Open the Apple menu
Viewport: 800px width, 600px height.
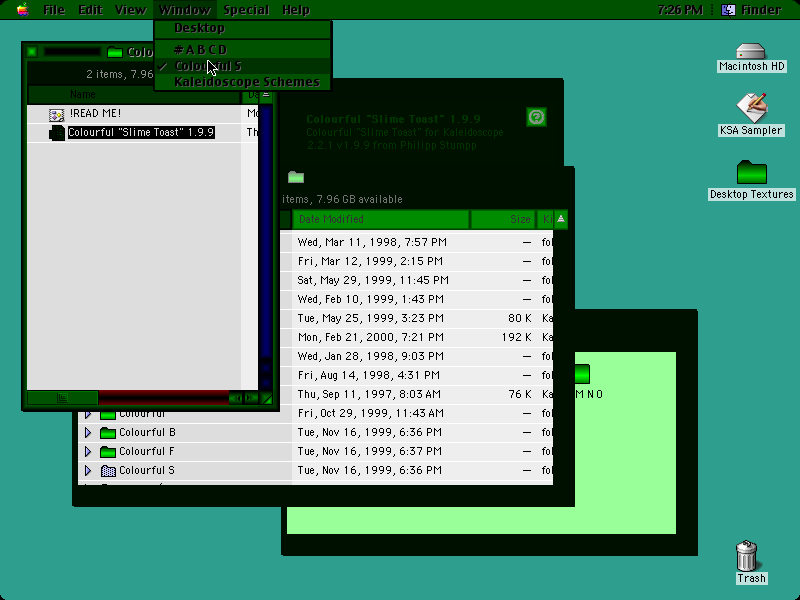pyautogui.click(x=22, y=10)
